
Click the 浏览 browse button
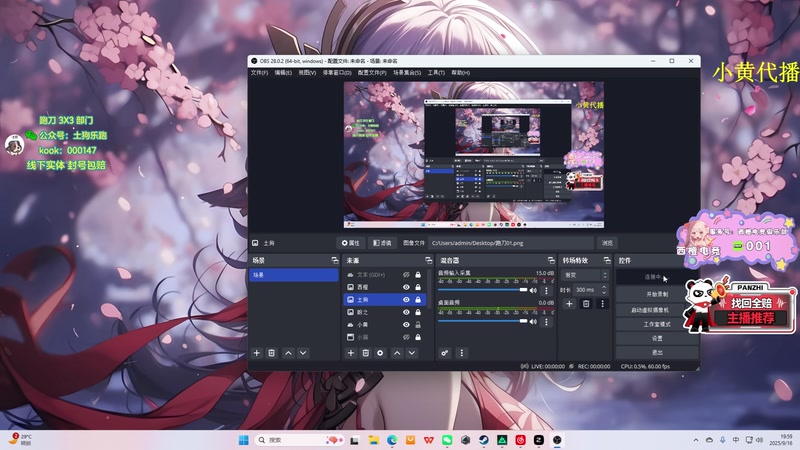click(607, 243)
